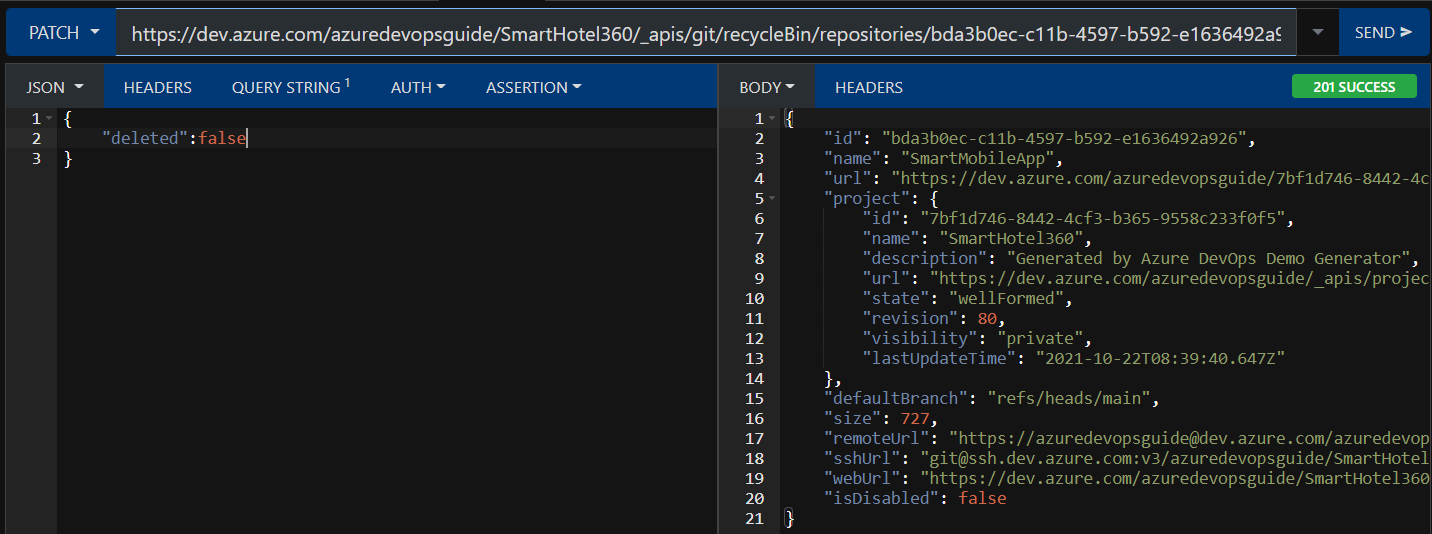
Task: Click the "description" Generated by Azure DevOps line
Action: [1140, 258]
